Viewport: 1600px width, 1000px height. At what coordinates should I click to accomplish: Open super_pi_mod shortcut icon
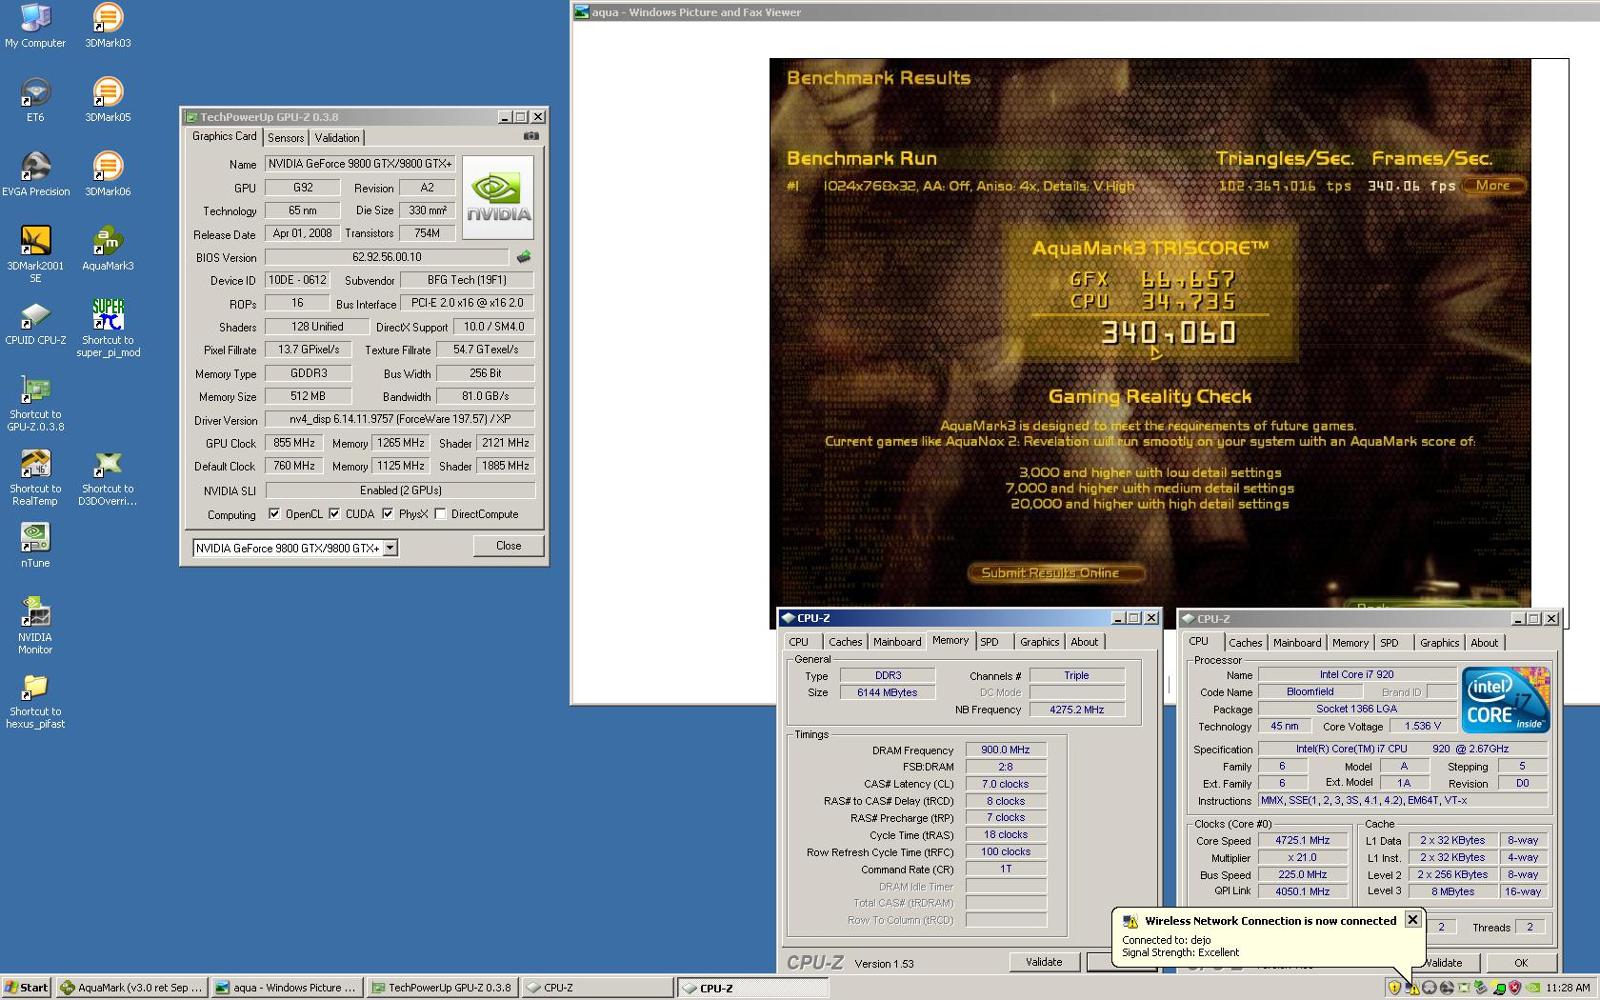coord(108,328)
